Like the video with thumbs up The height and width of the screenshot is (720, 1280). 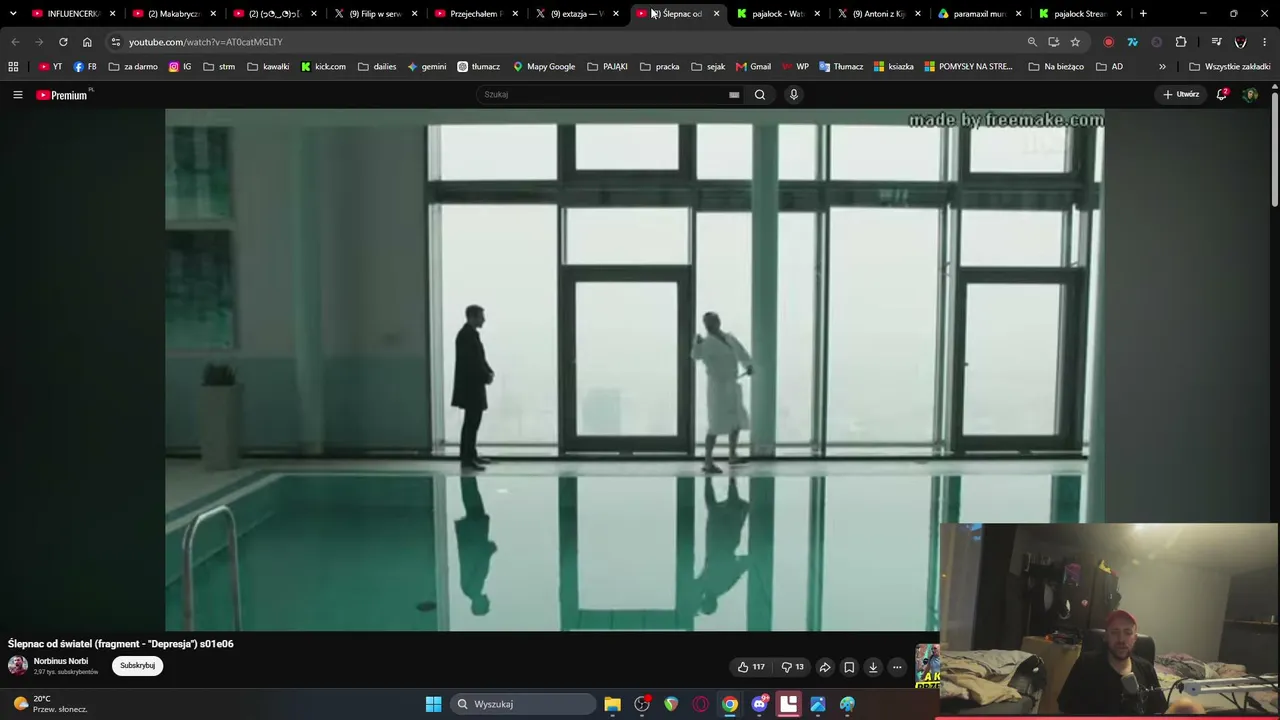click(751, 667)
